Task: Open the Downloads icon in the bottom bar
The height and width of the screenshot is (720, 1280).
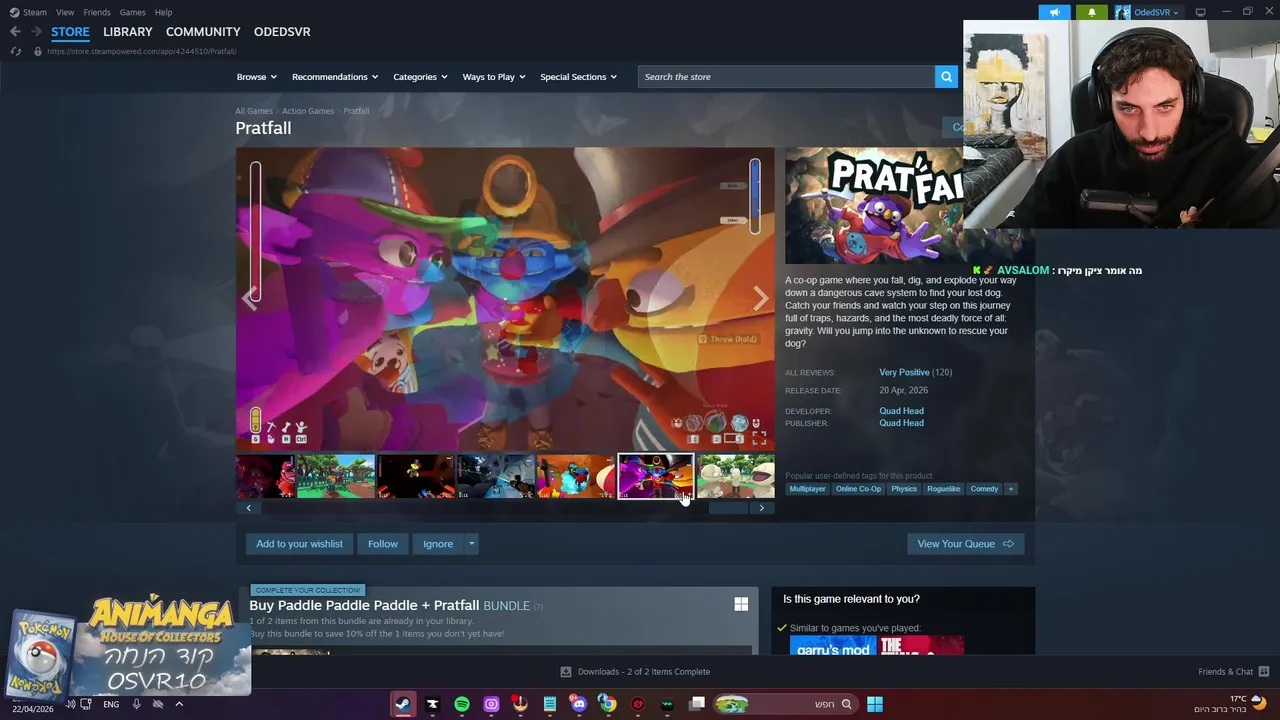Action: click(566, 672)
